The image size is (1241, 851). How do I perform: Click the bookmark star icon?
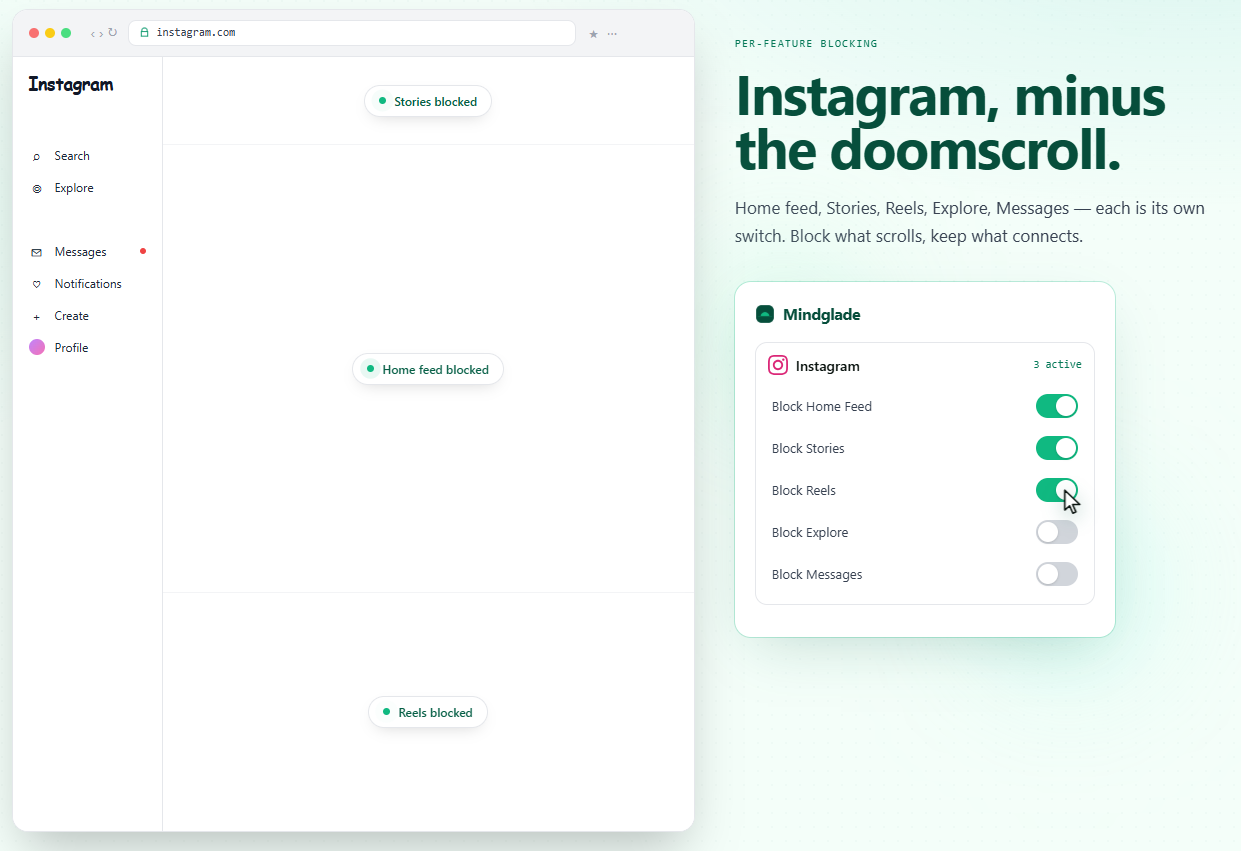pos(593,34)
